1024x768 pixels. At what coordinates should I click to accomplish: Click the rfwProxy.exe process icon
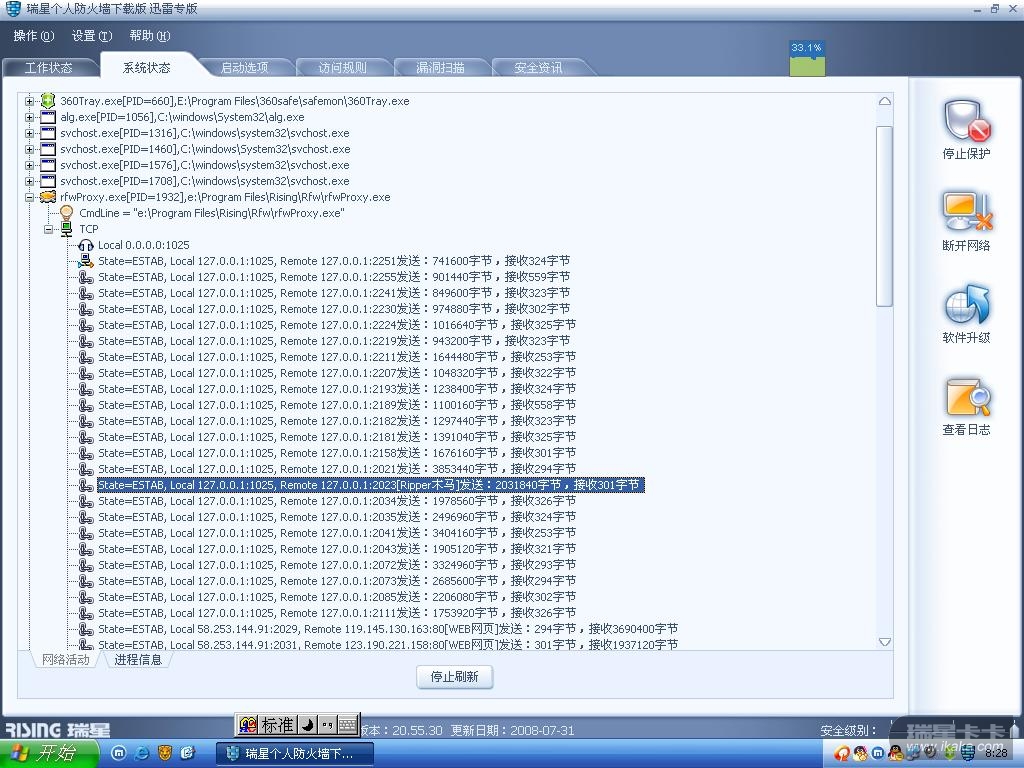(x=48, y=197)
